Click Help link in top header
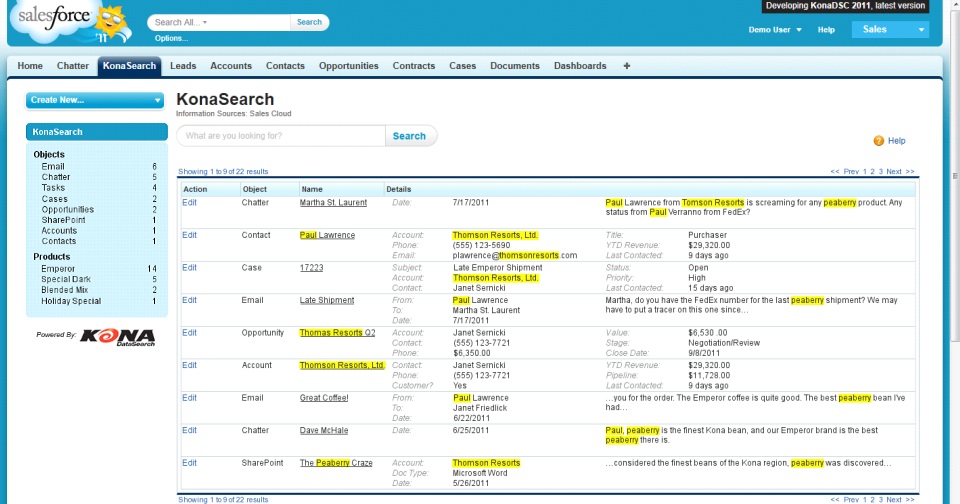Viewport: 960px width, 504px height. [826, 29]
